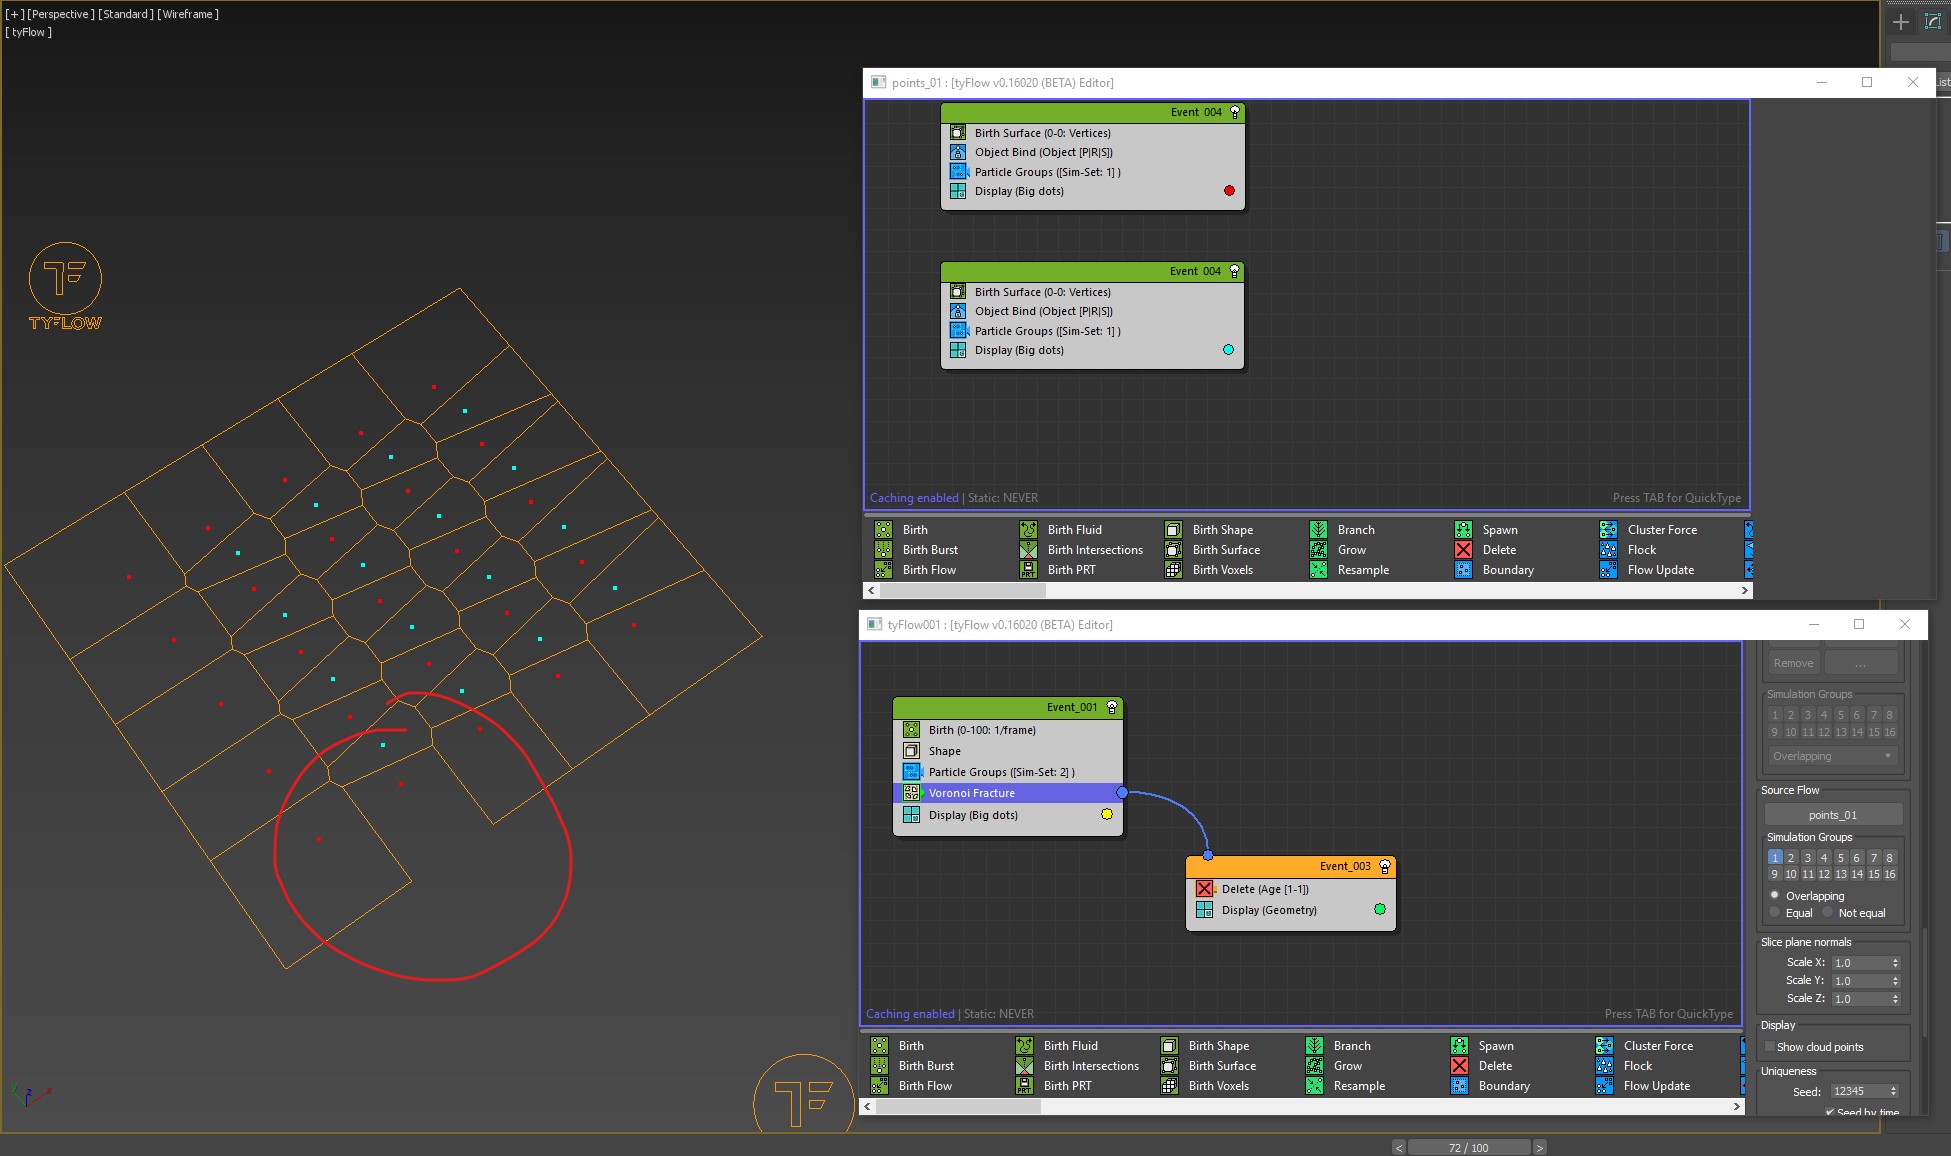Toggle Event_003 enable light bulb

[1385, 866]
